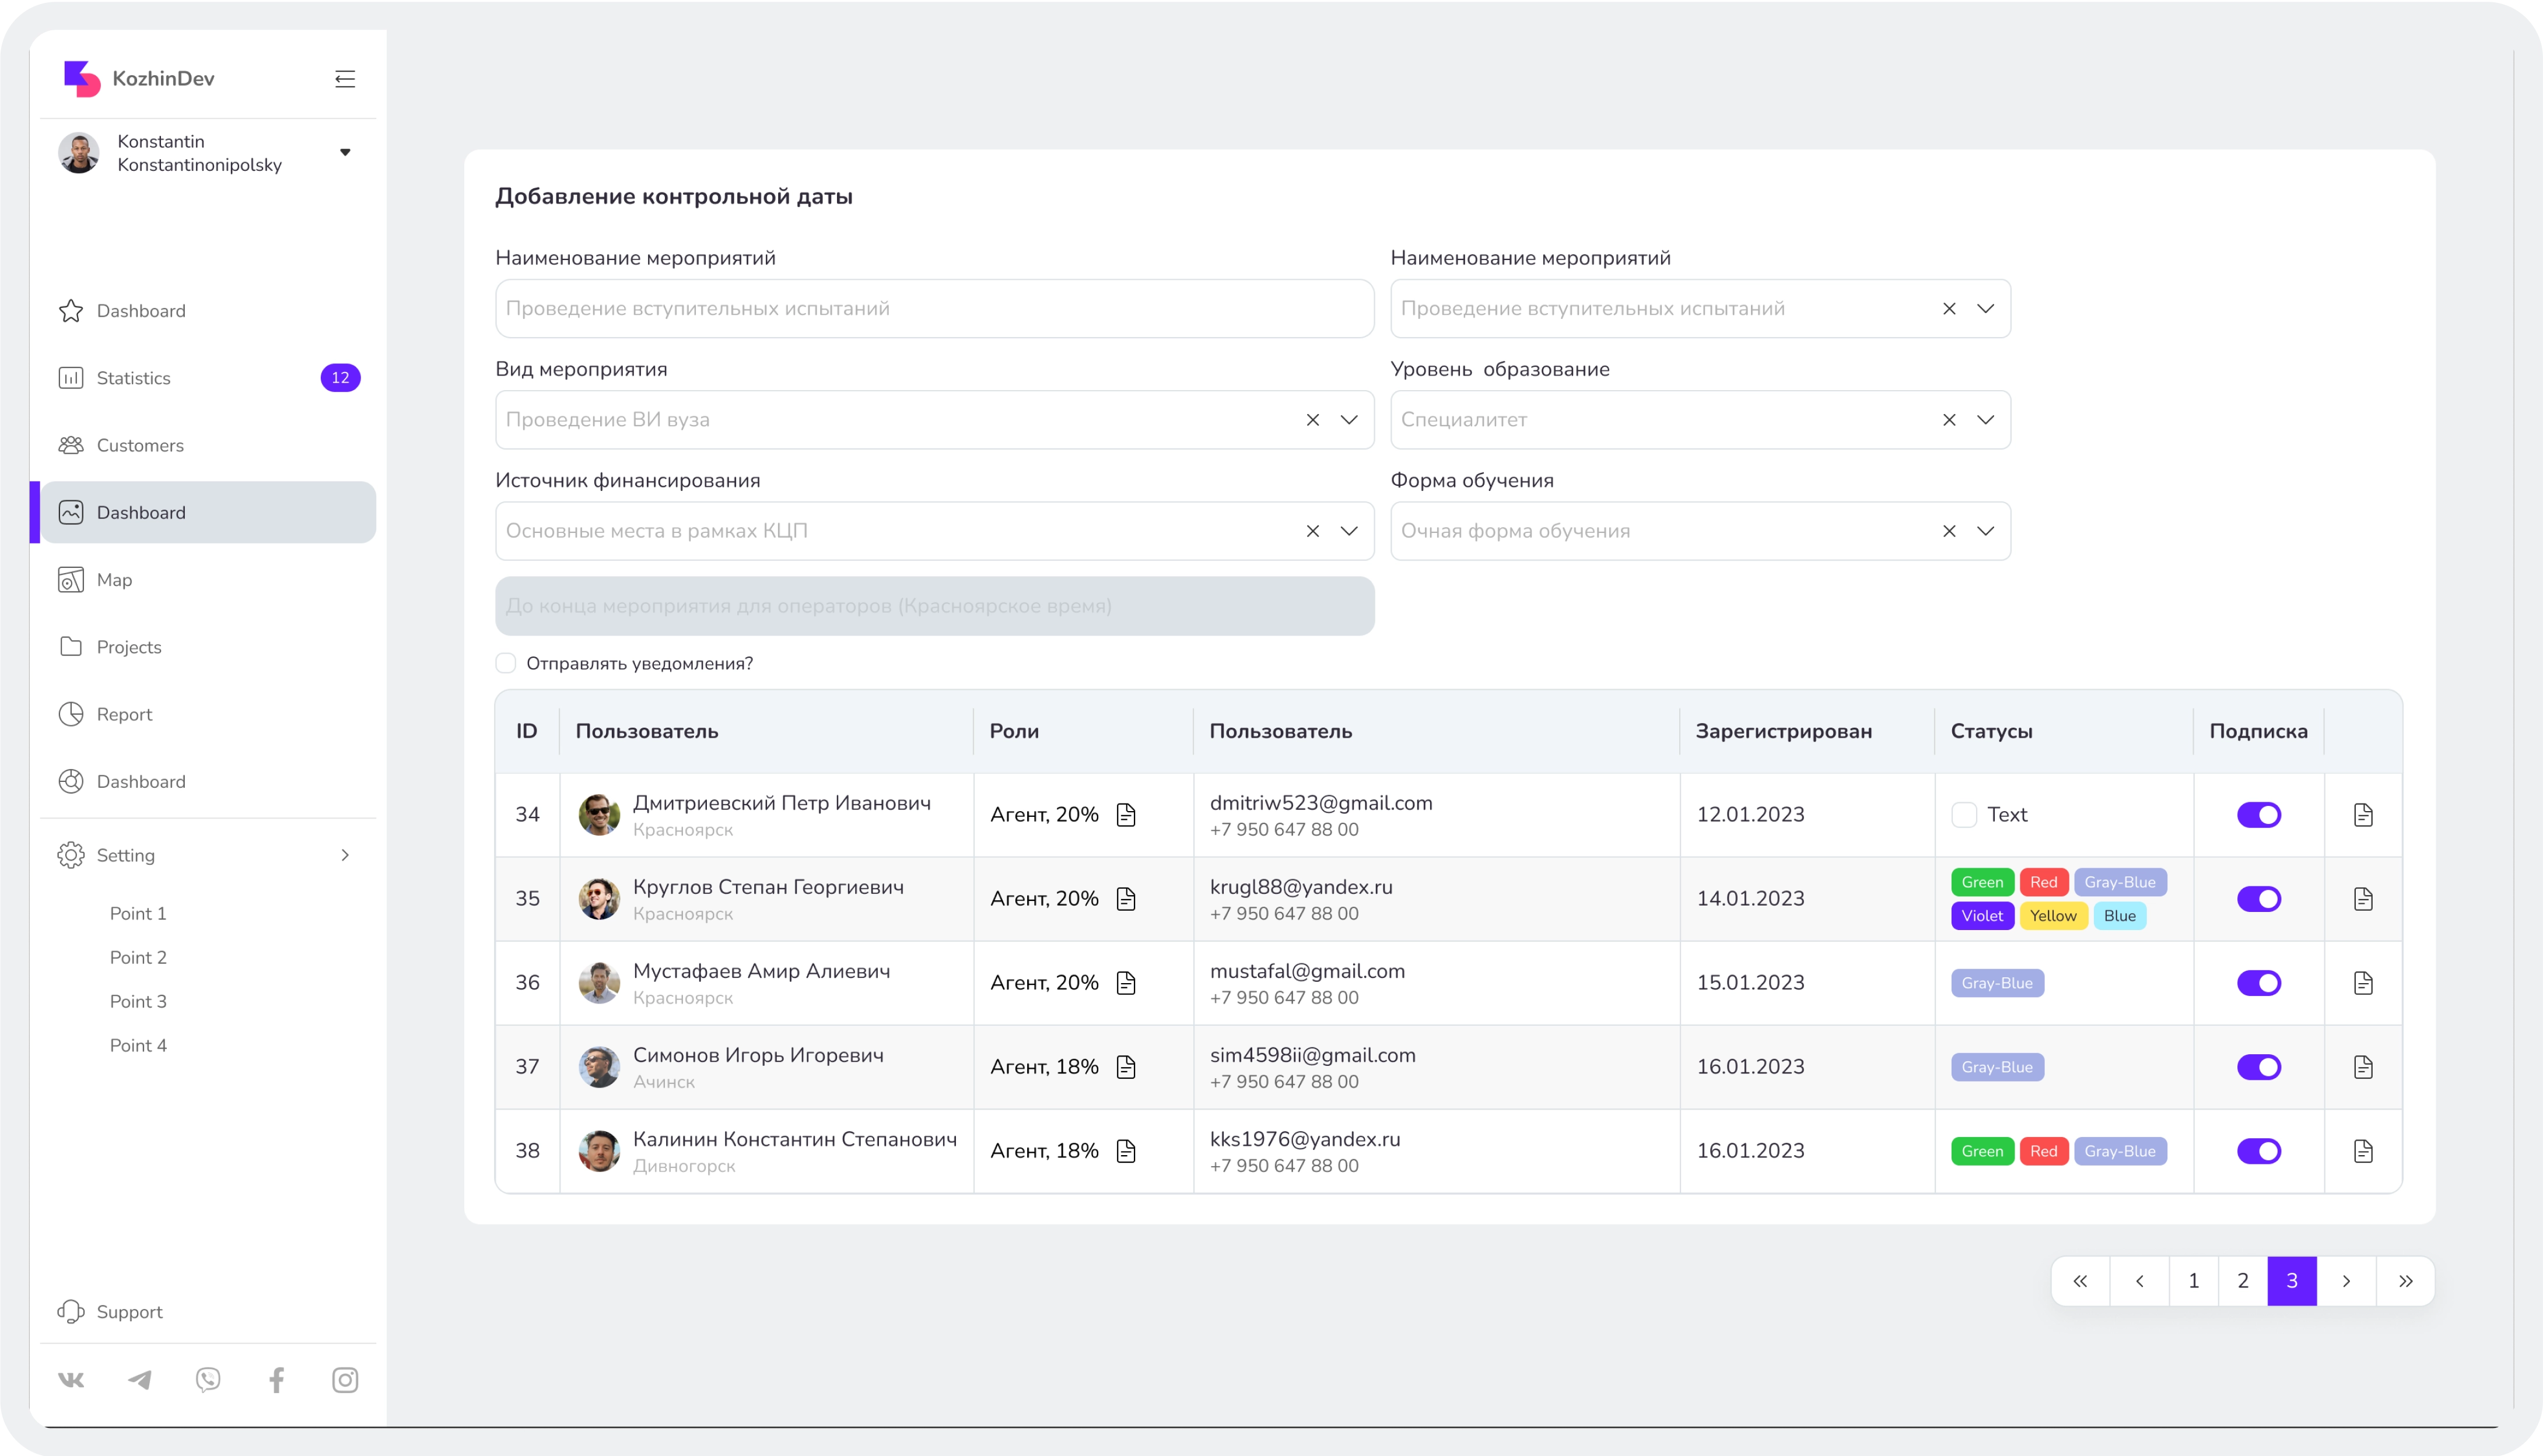Image resolution: width=2543 pixels, height=1456 pixels.
Task: Click Yellow status tag in row 35
Action: 2053,916
